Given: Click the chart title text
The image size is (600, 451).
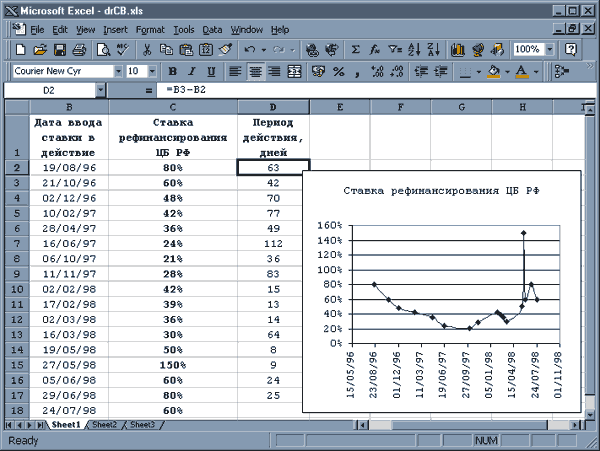Looking at the screenshot, I should tap(441, 190).
